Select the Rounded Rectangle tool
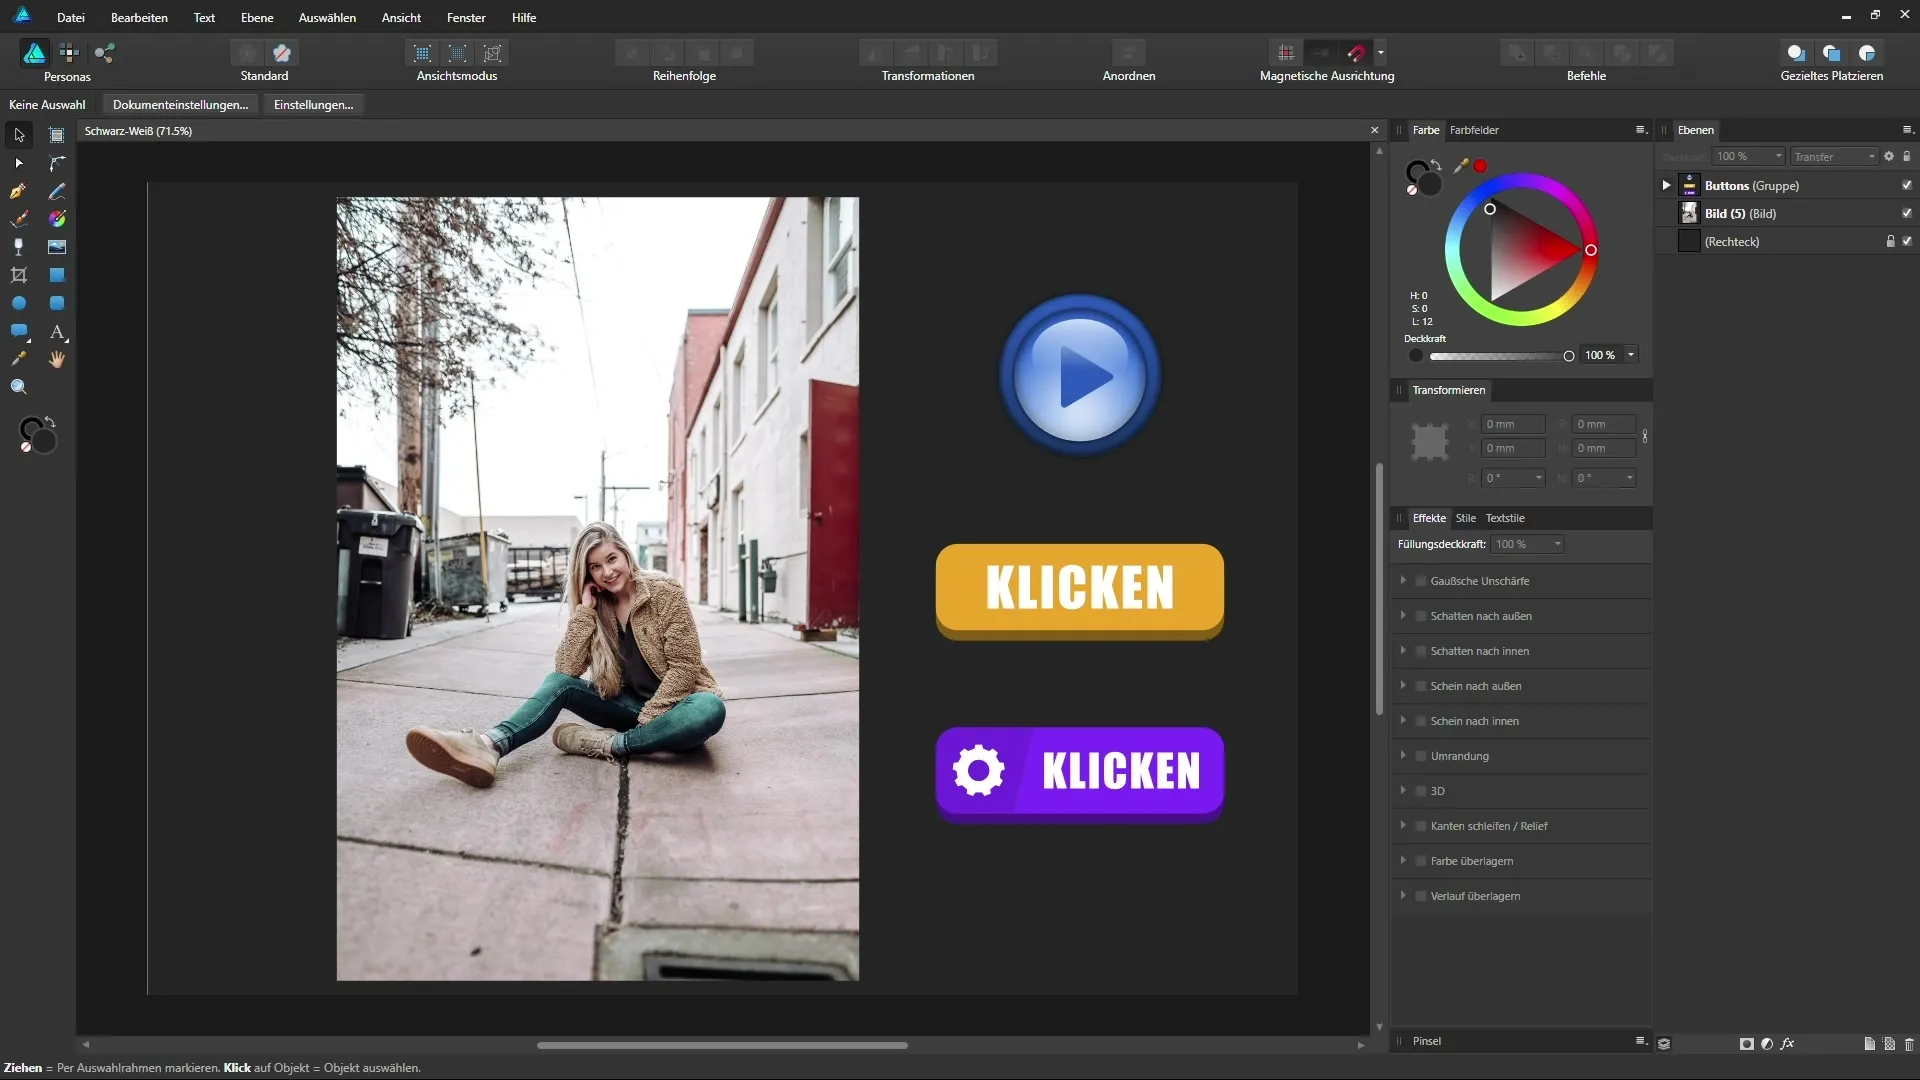 57,303
